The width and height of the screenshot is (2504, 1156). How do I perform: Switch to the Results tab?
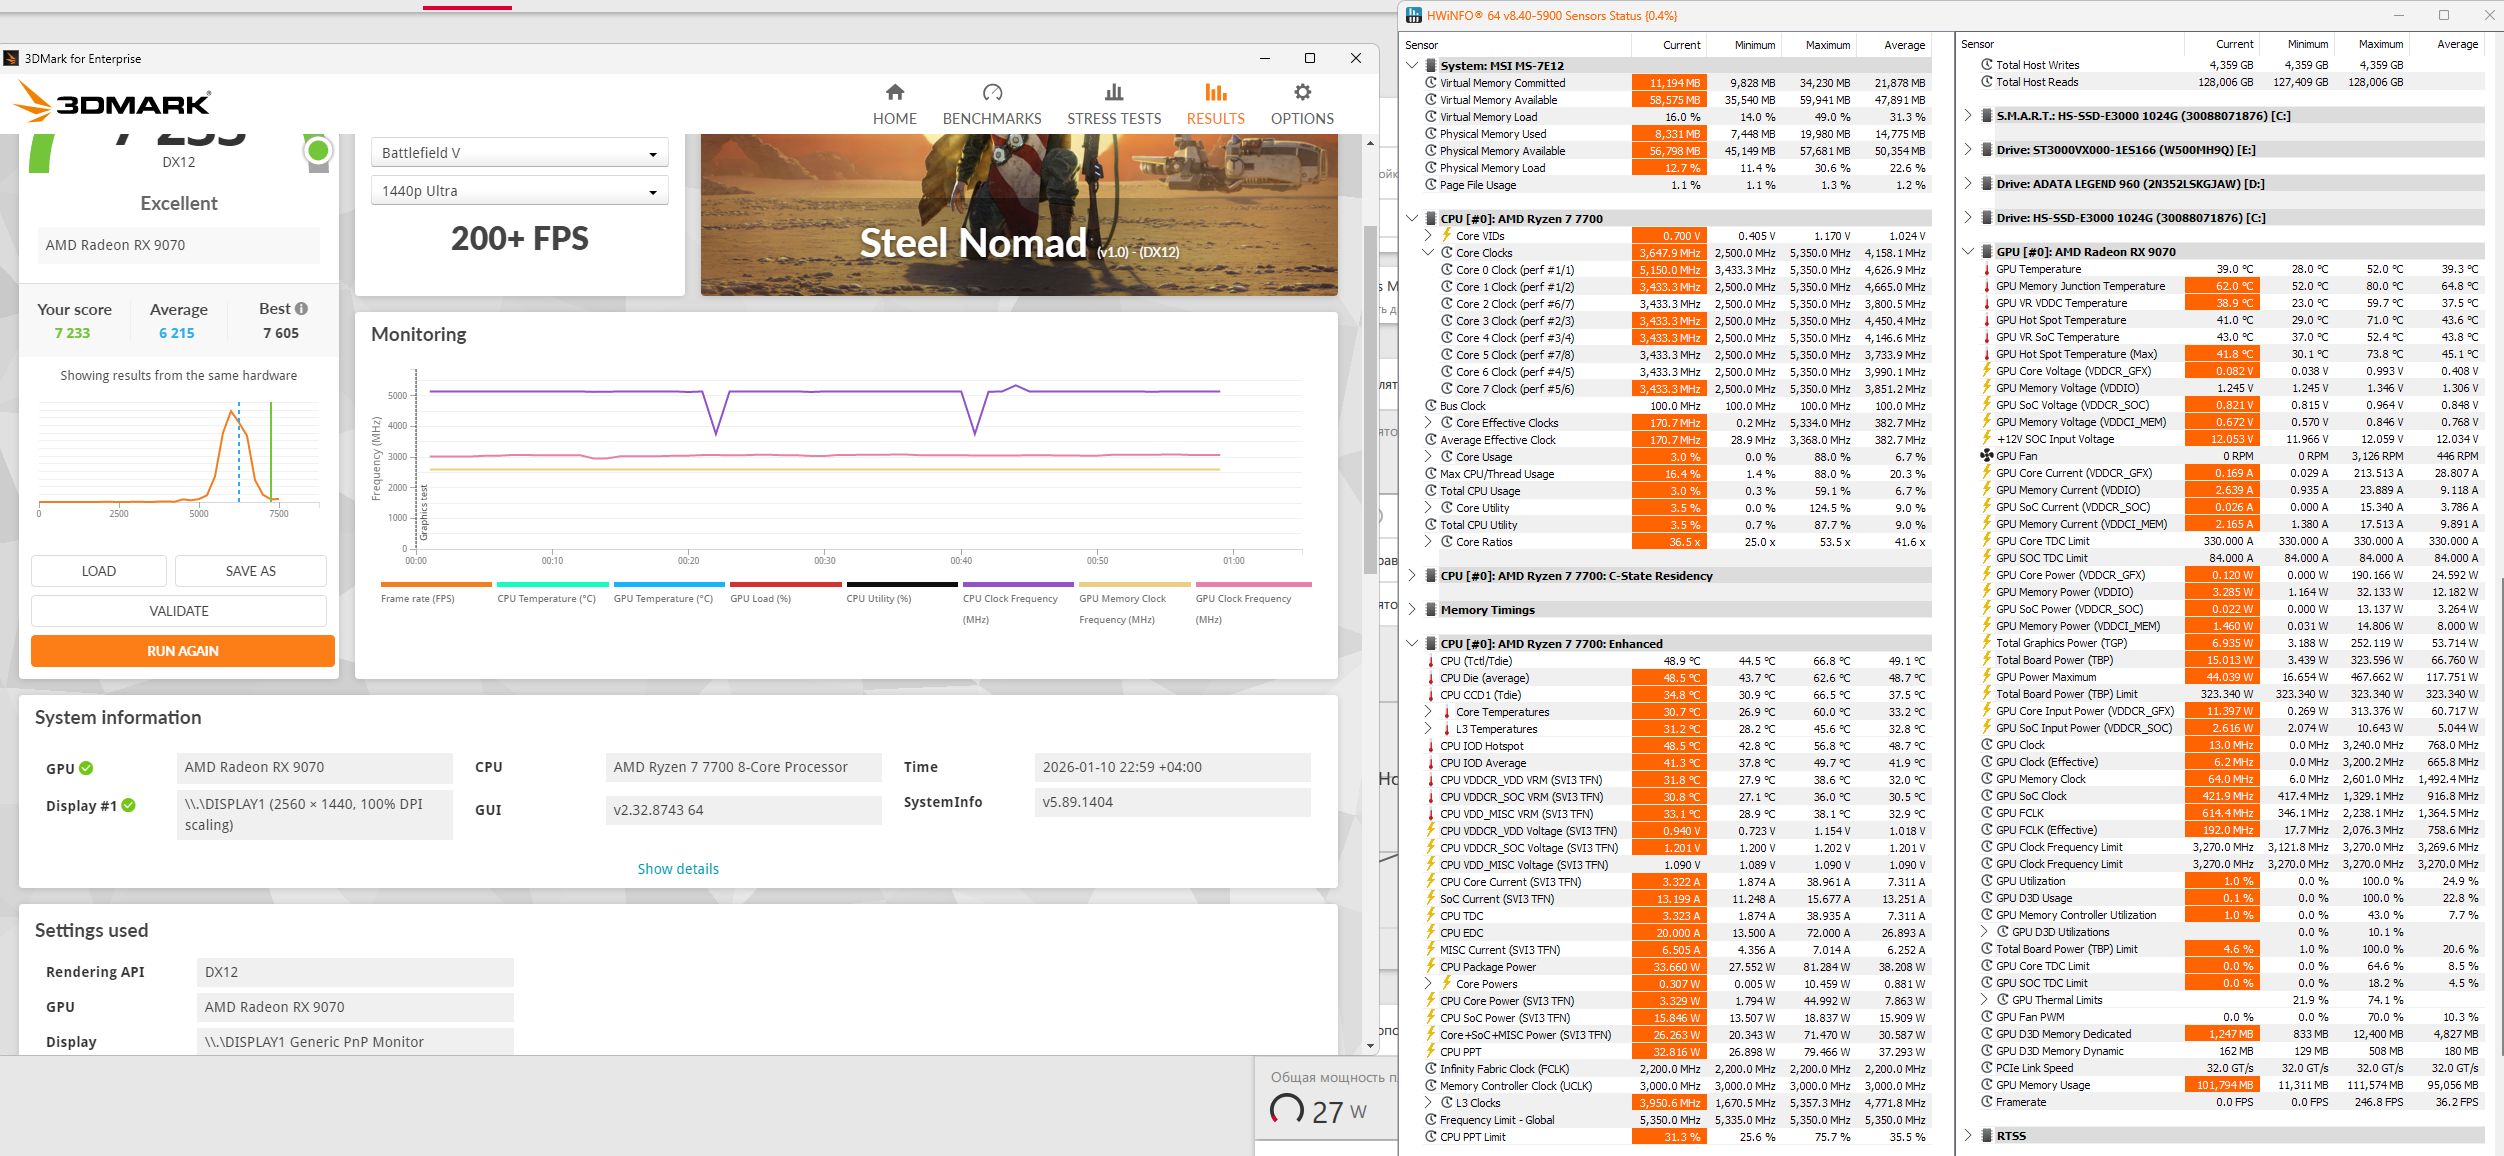point(1215,104)
